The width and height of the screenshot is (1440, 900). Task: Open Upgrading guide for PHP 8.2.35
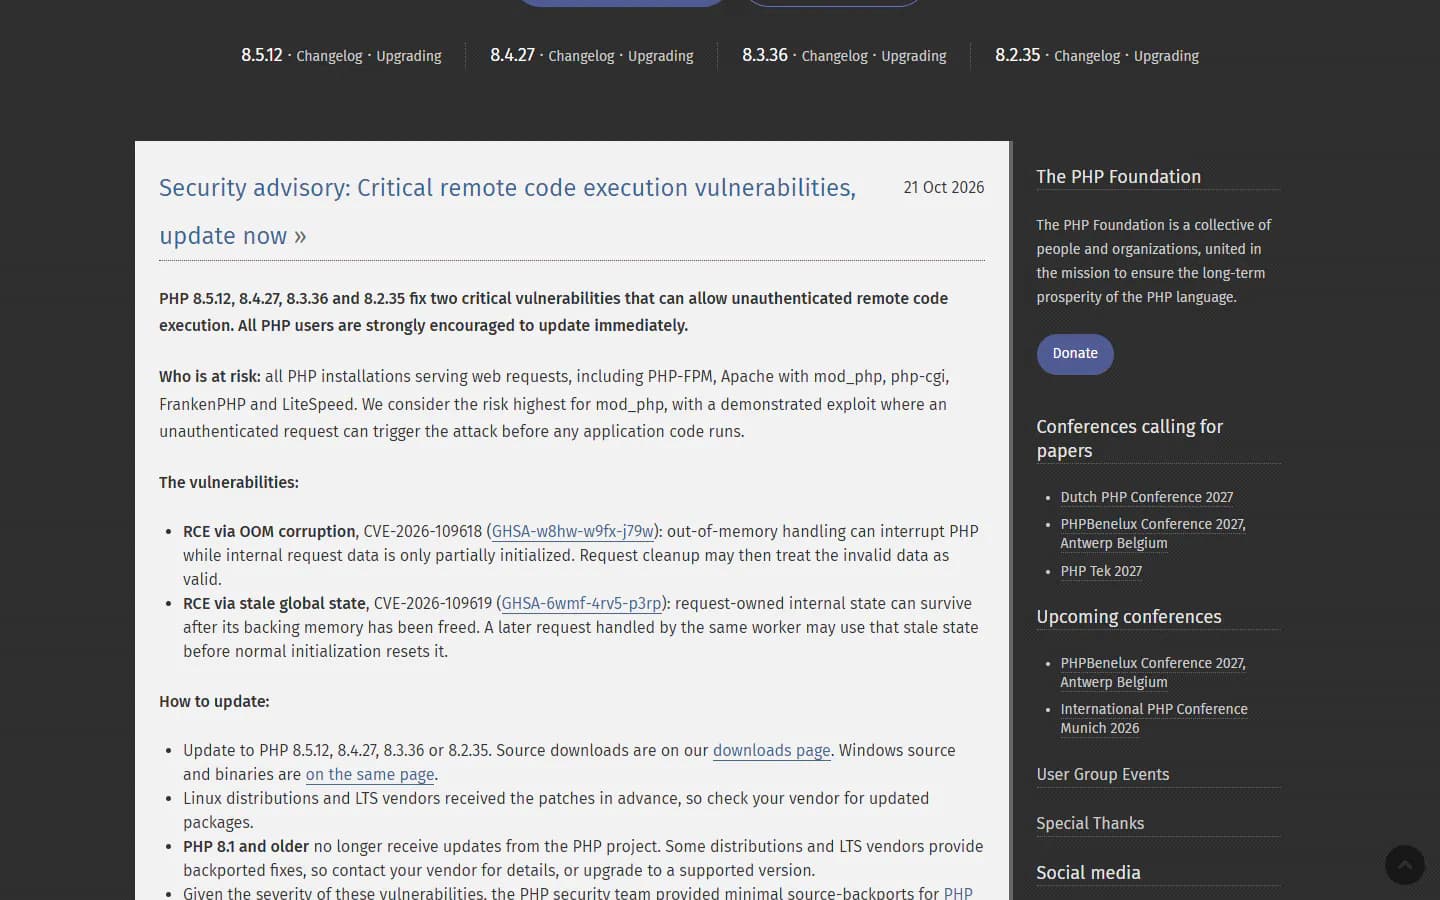[1166, 56]
